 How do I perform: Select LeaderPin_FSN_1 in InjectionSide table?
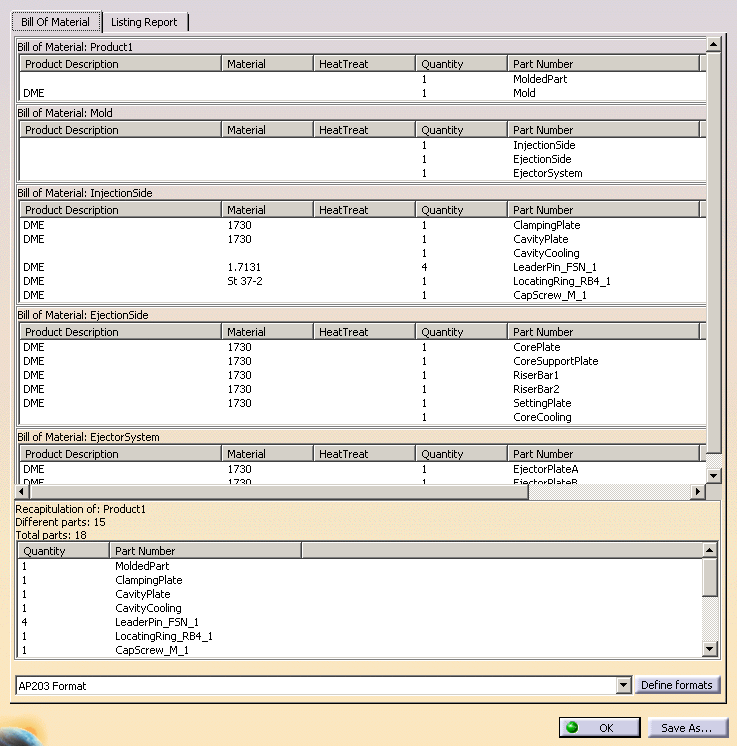coord(363,267)
